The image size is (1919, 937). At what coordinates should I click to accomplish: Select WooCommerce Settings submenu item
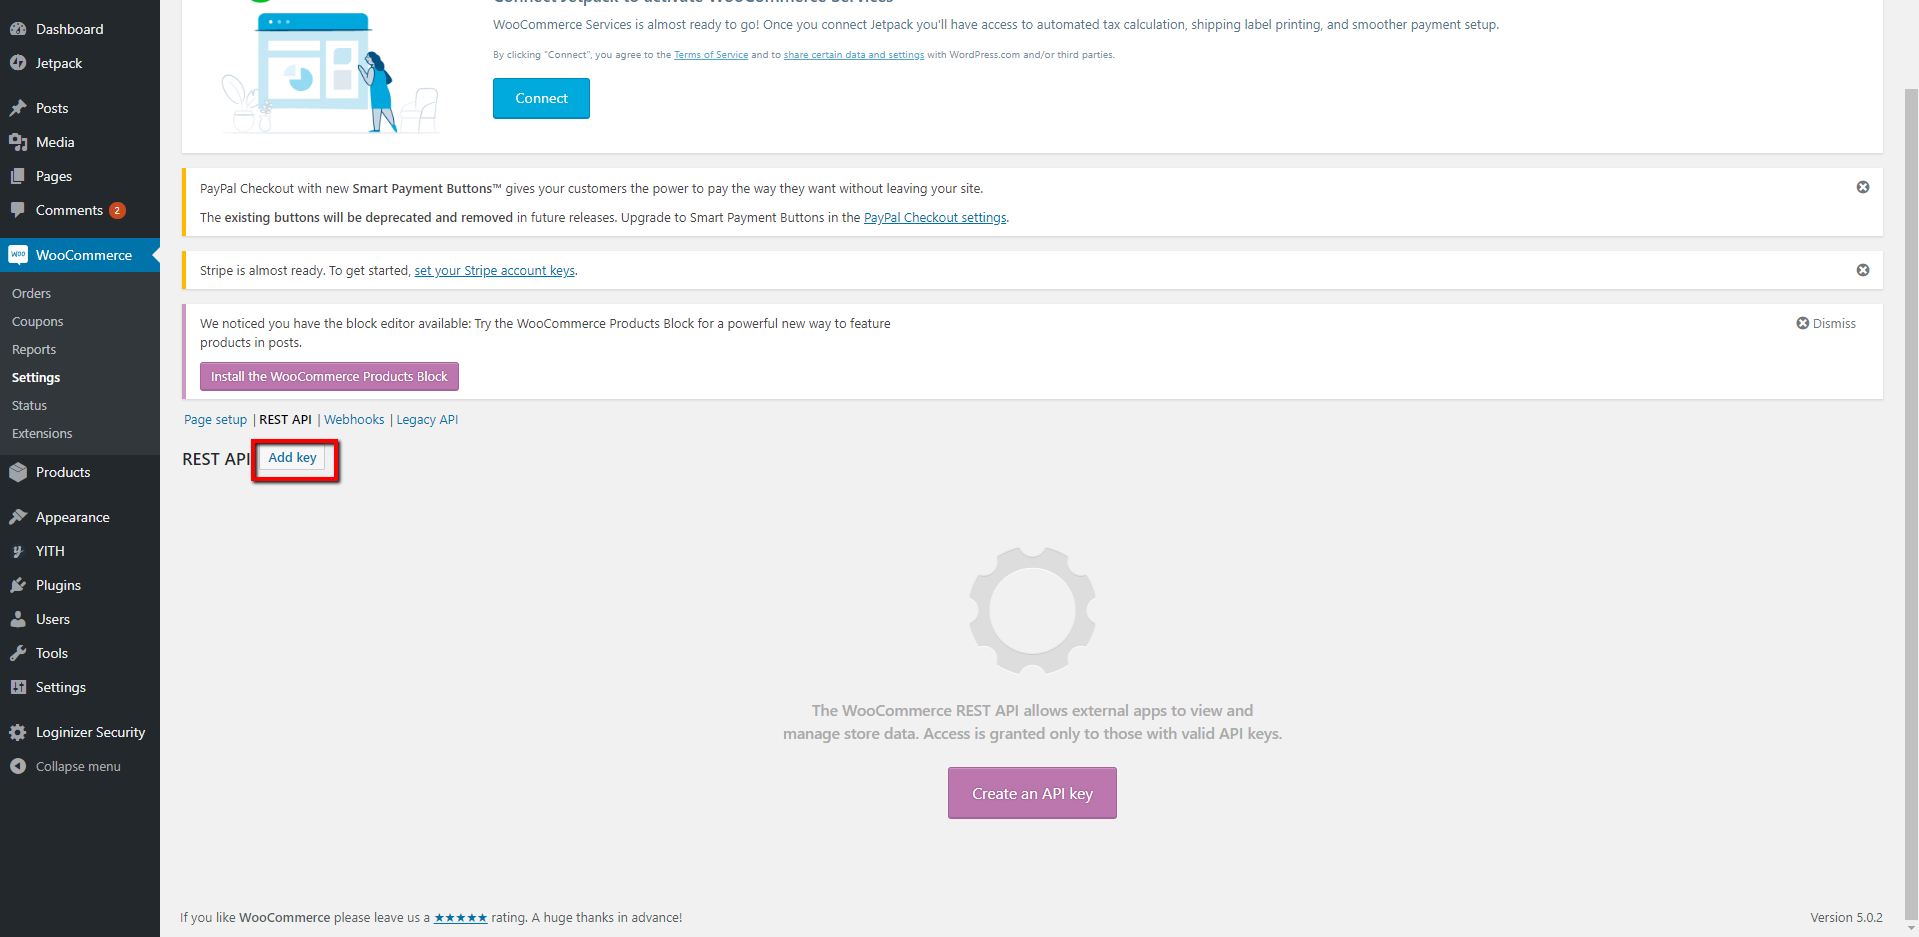coord(36,377)
